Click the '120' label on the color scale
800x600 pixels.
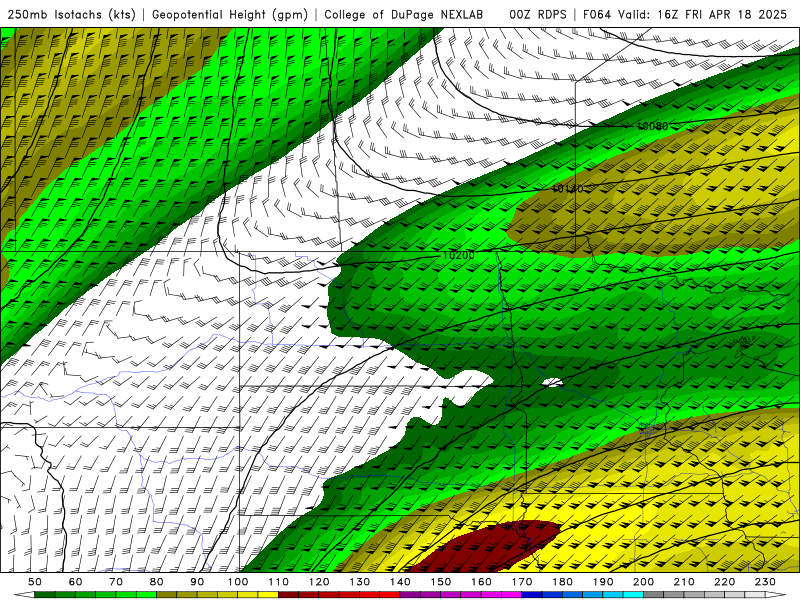click(319, 582)
